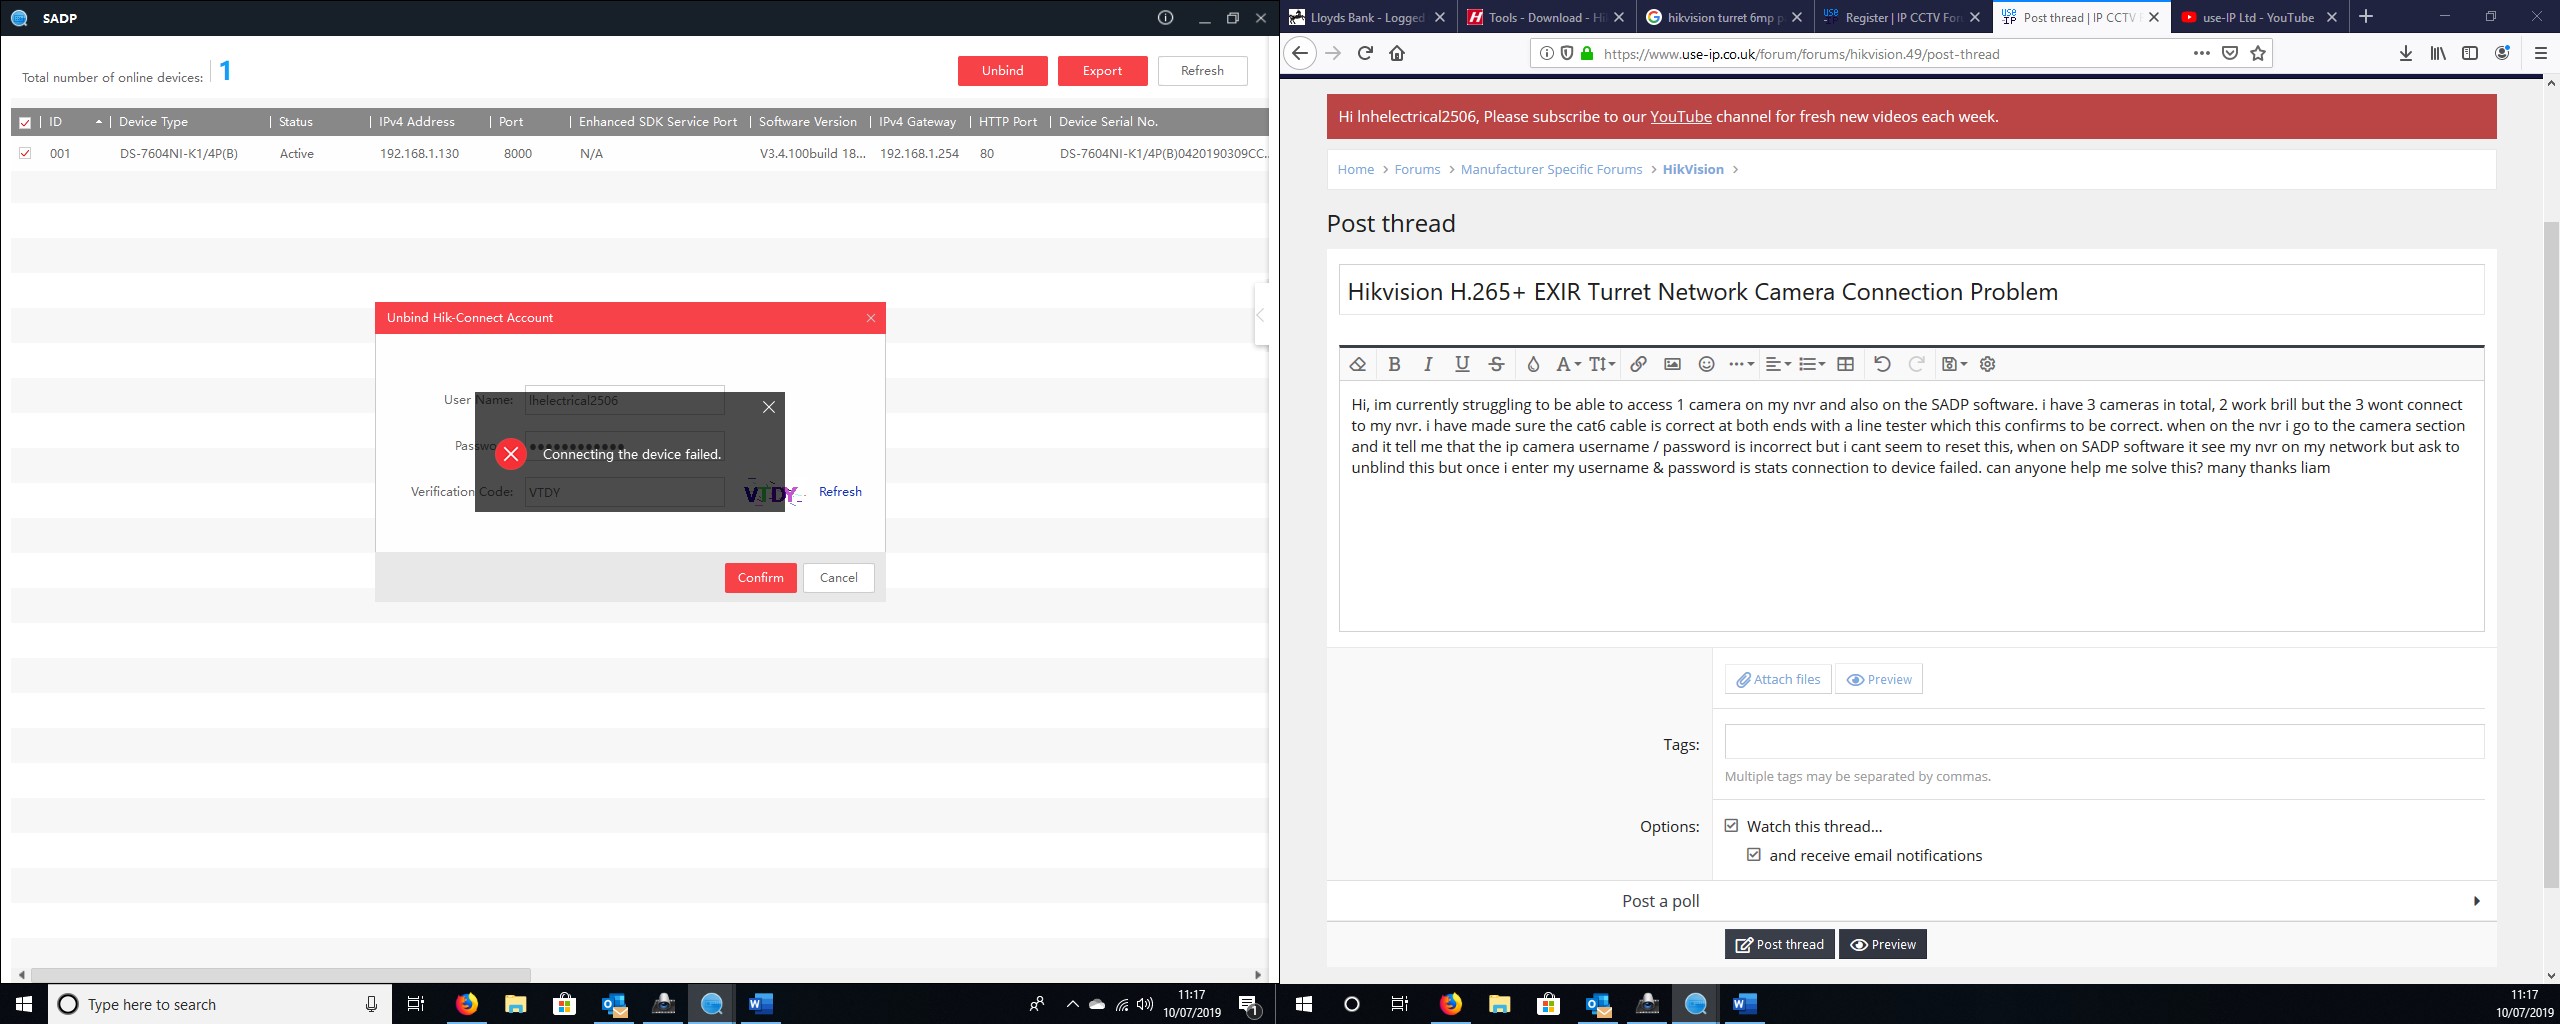Toggle bold formatting in post editor
Screen dimensions: 2560x1024
[x=1394, y=365]
